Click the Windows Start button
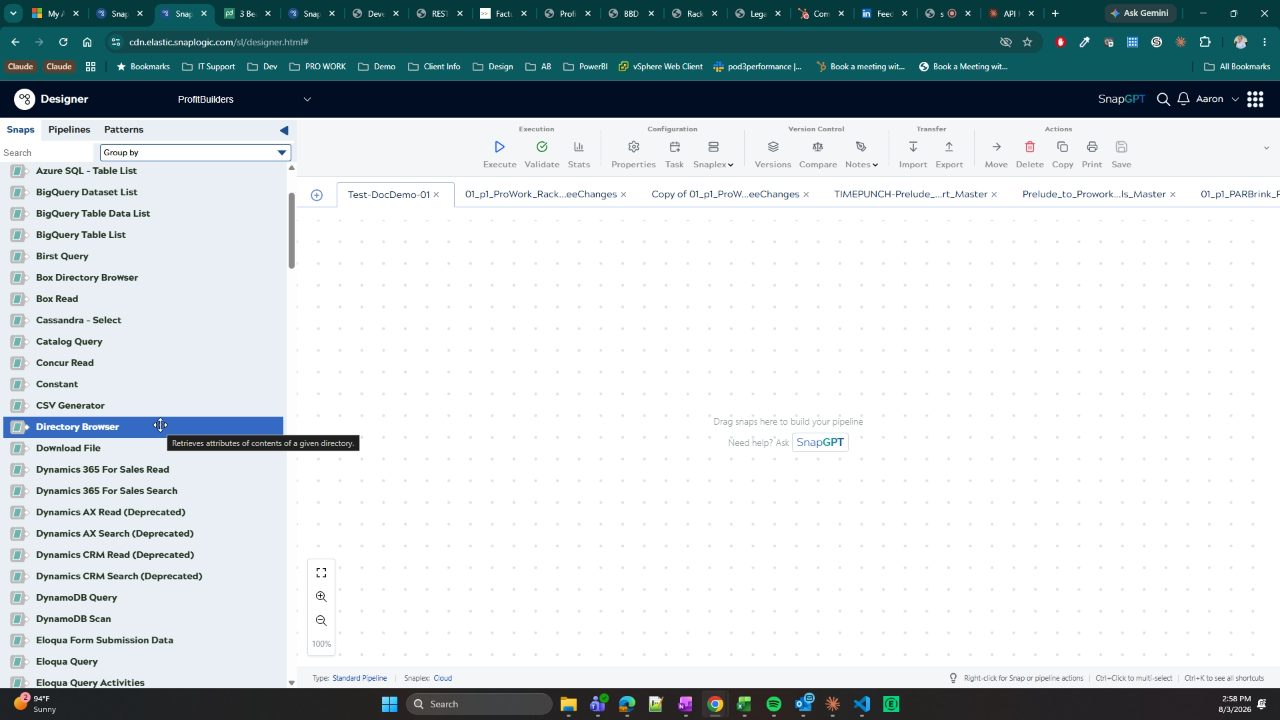1280x720 pixels. coord(389,704)
